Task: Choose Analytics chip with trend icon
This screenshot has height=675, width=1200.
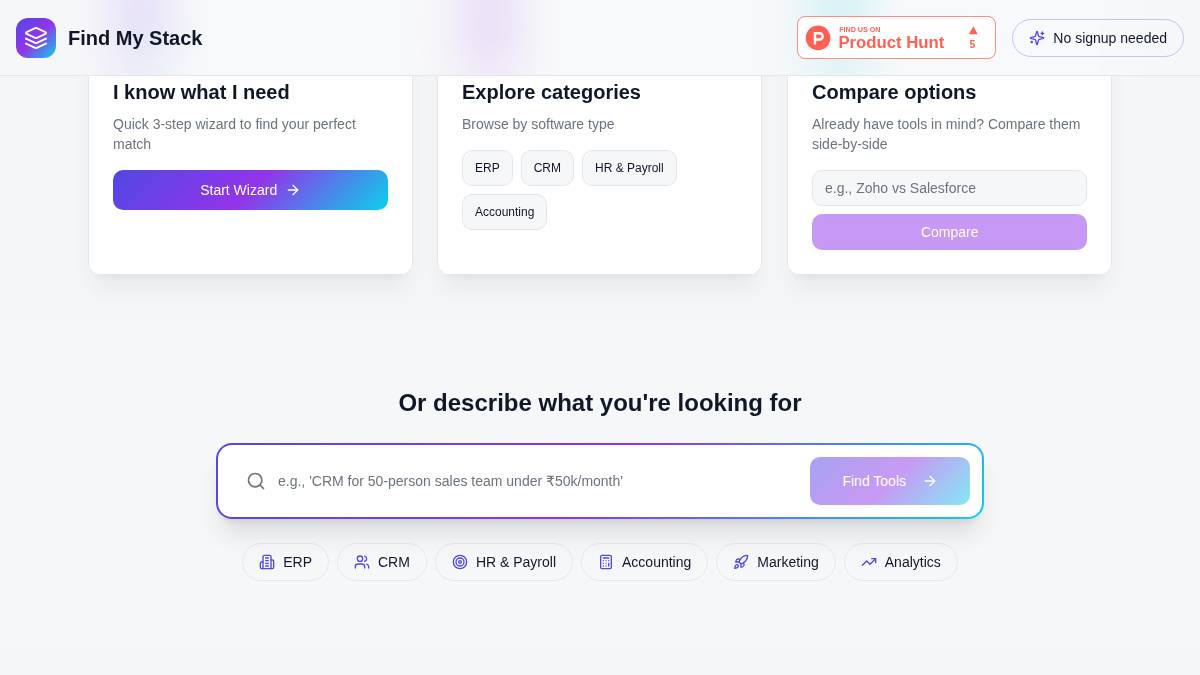Action: 901,562
